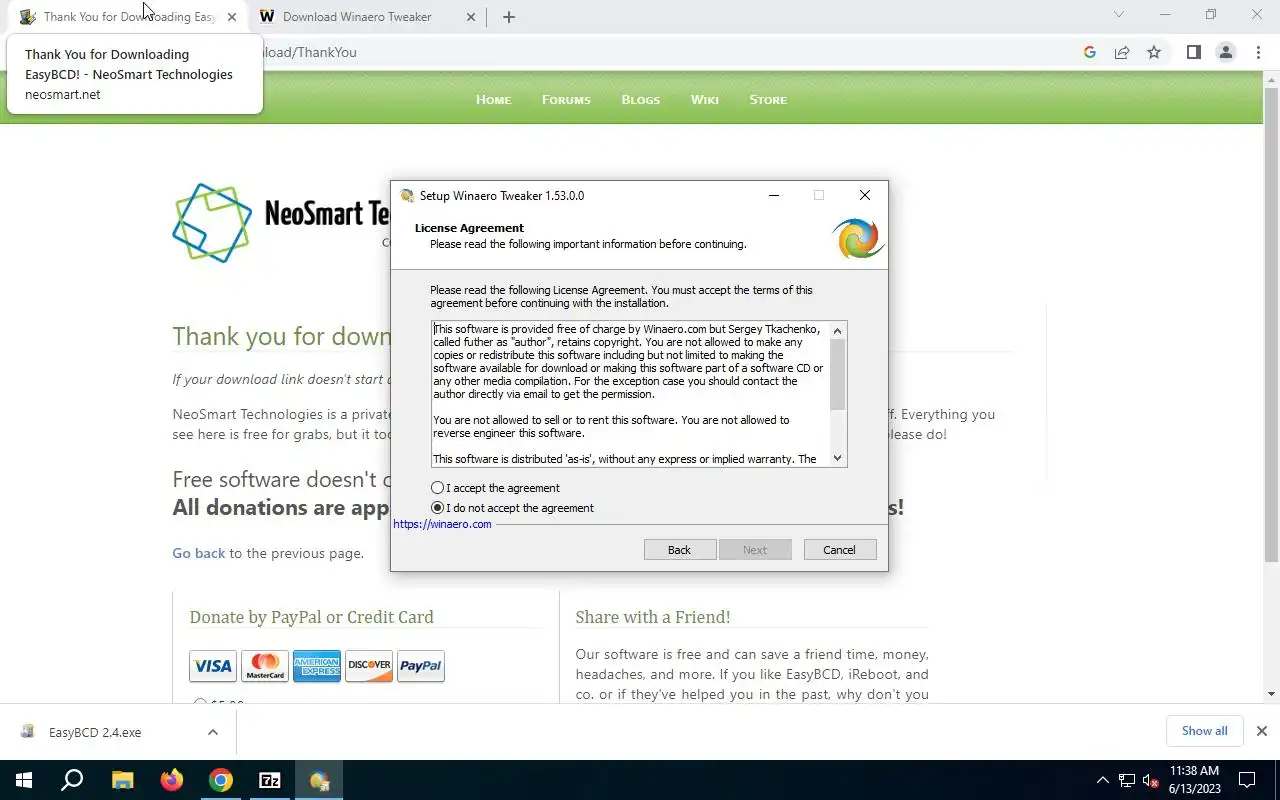Viewport: 1280px width, 800px height.
Task: Click the PayPal icon
Action: pos(421,666)
